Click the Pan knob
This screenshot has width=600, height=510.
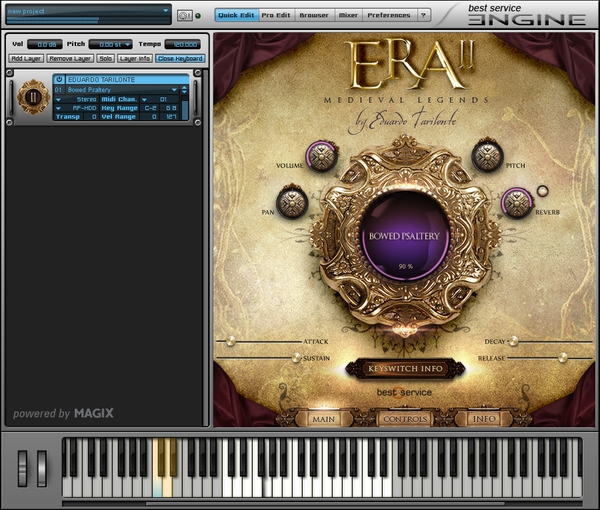click(291, 202)
